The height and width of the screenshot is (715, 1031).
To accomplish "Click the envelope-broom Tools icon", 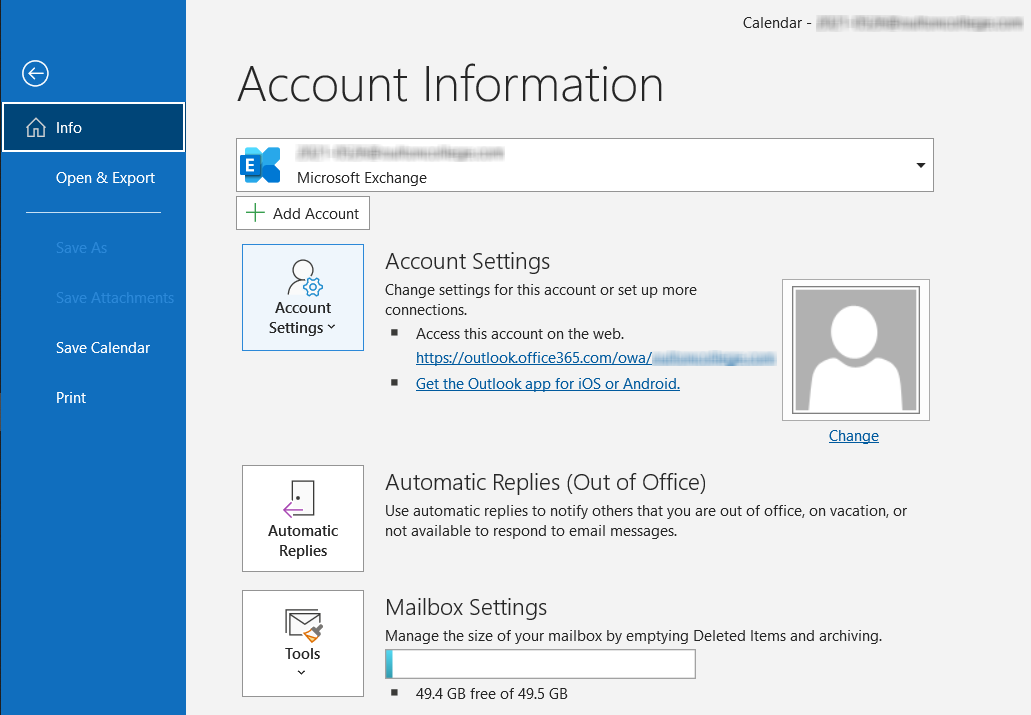I will click(303, 625).
